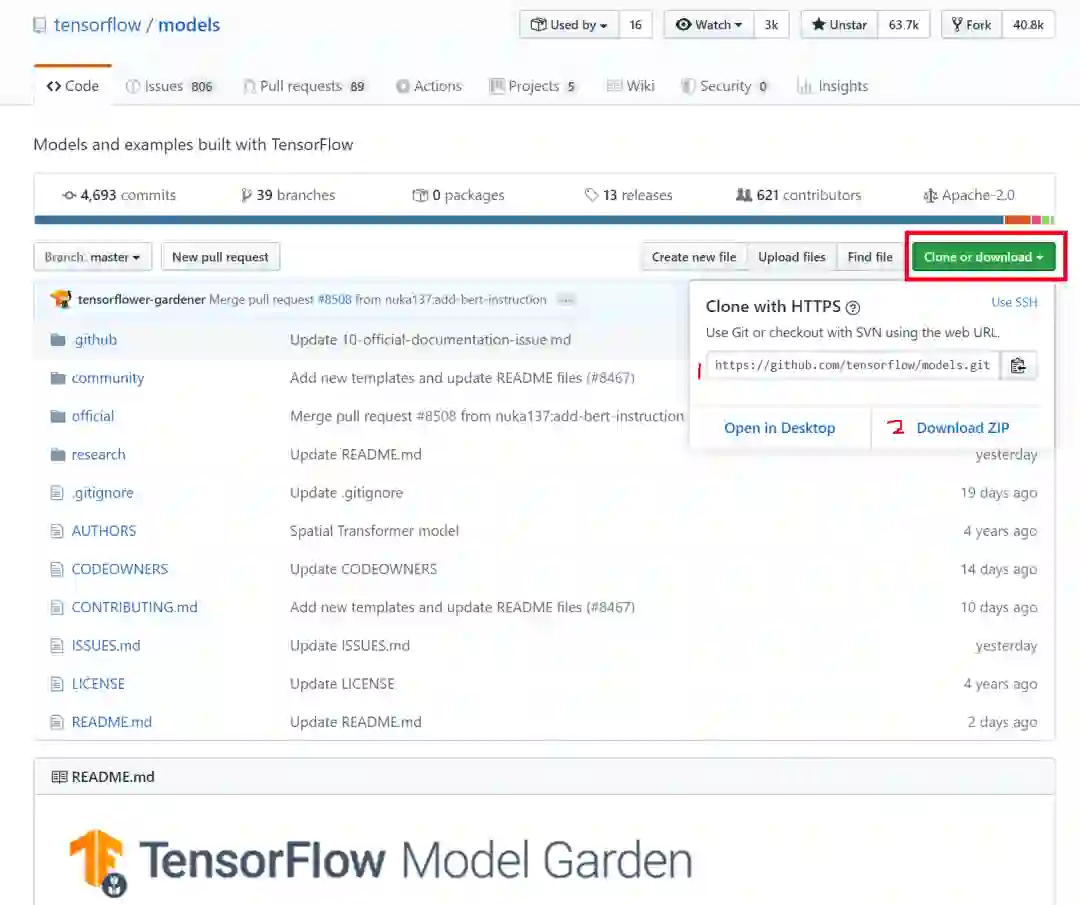The image size is (1080, 905).
Task: Click the official folder icon
Action: point(58,416)
